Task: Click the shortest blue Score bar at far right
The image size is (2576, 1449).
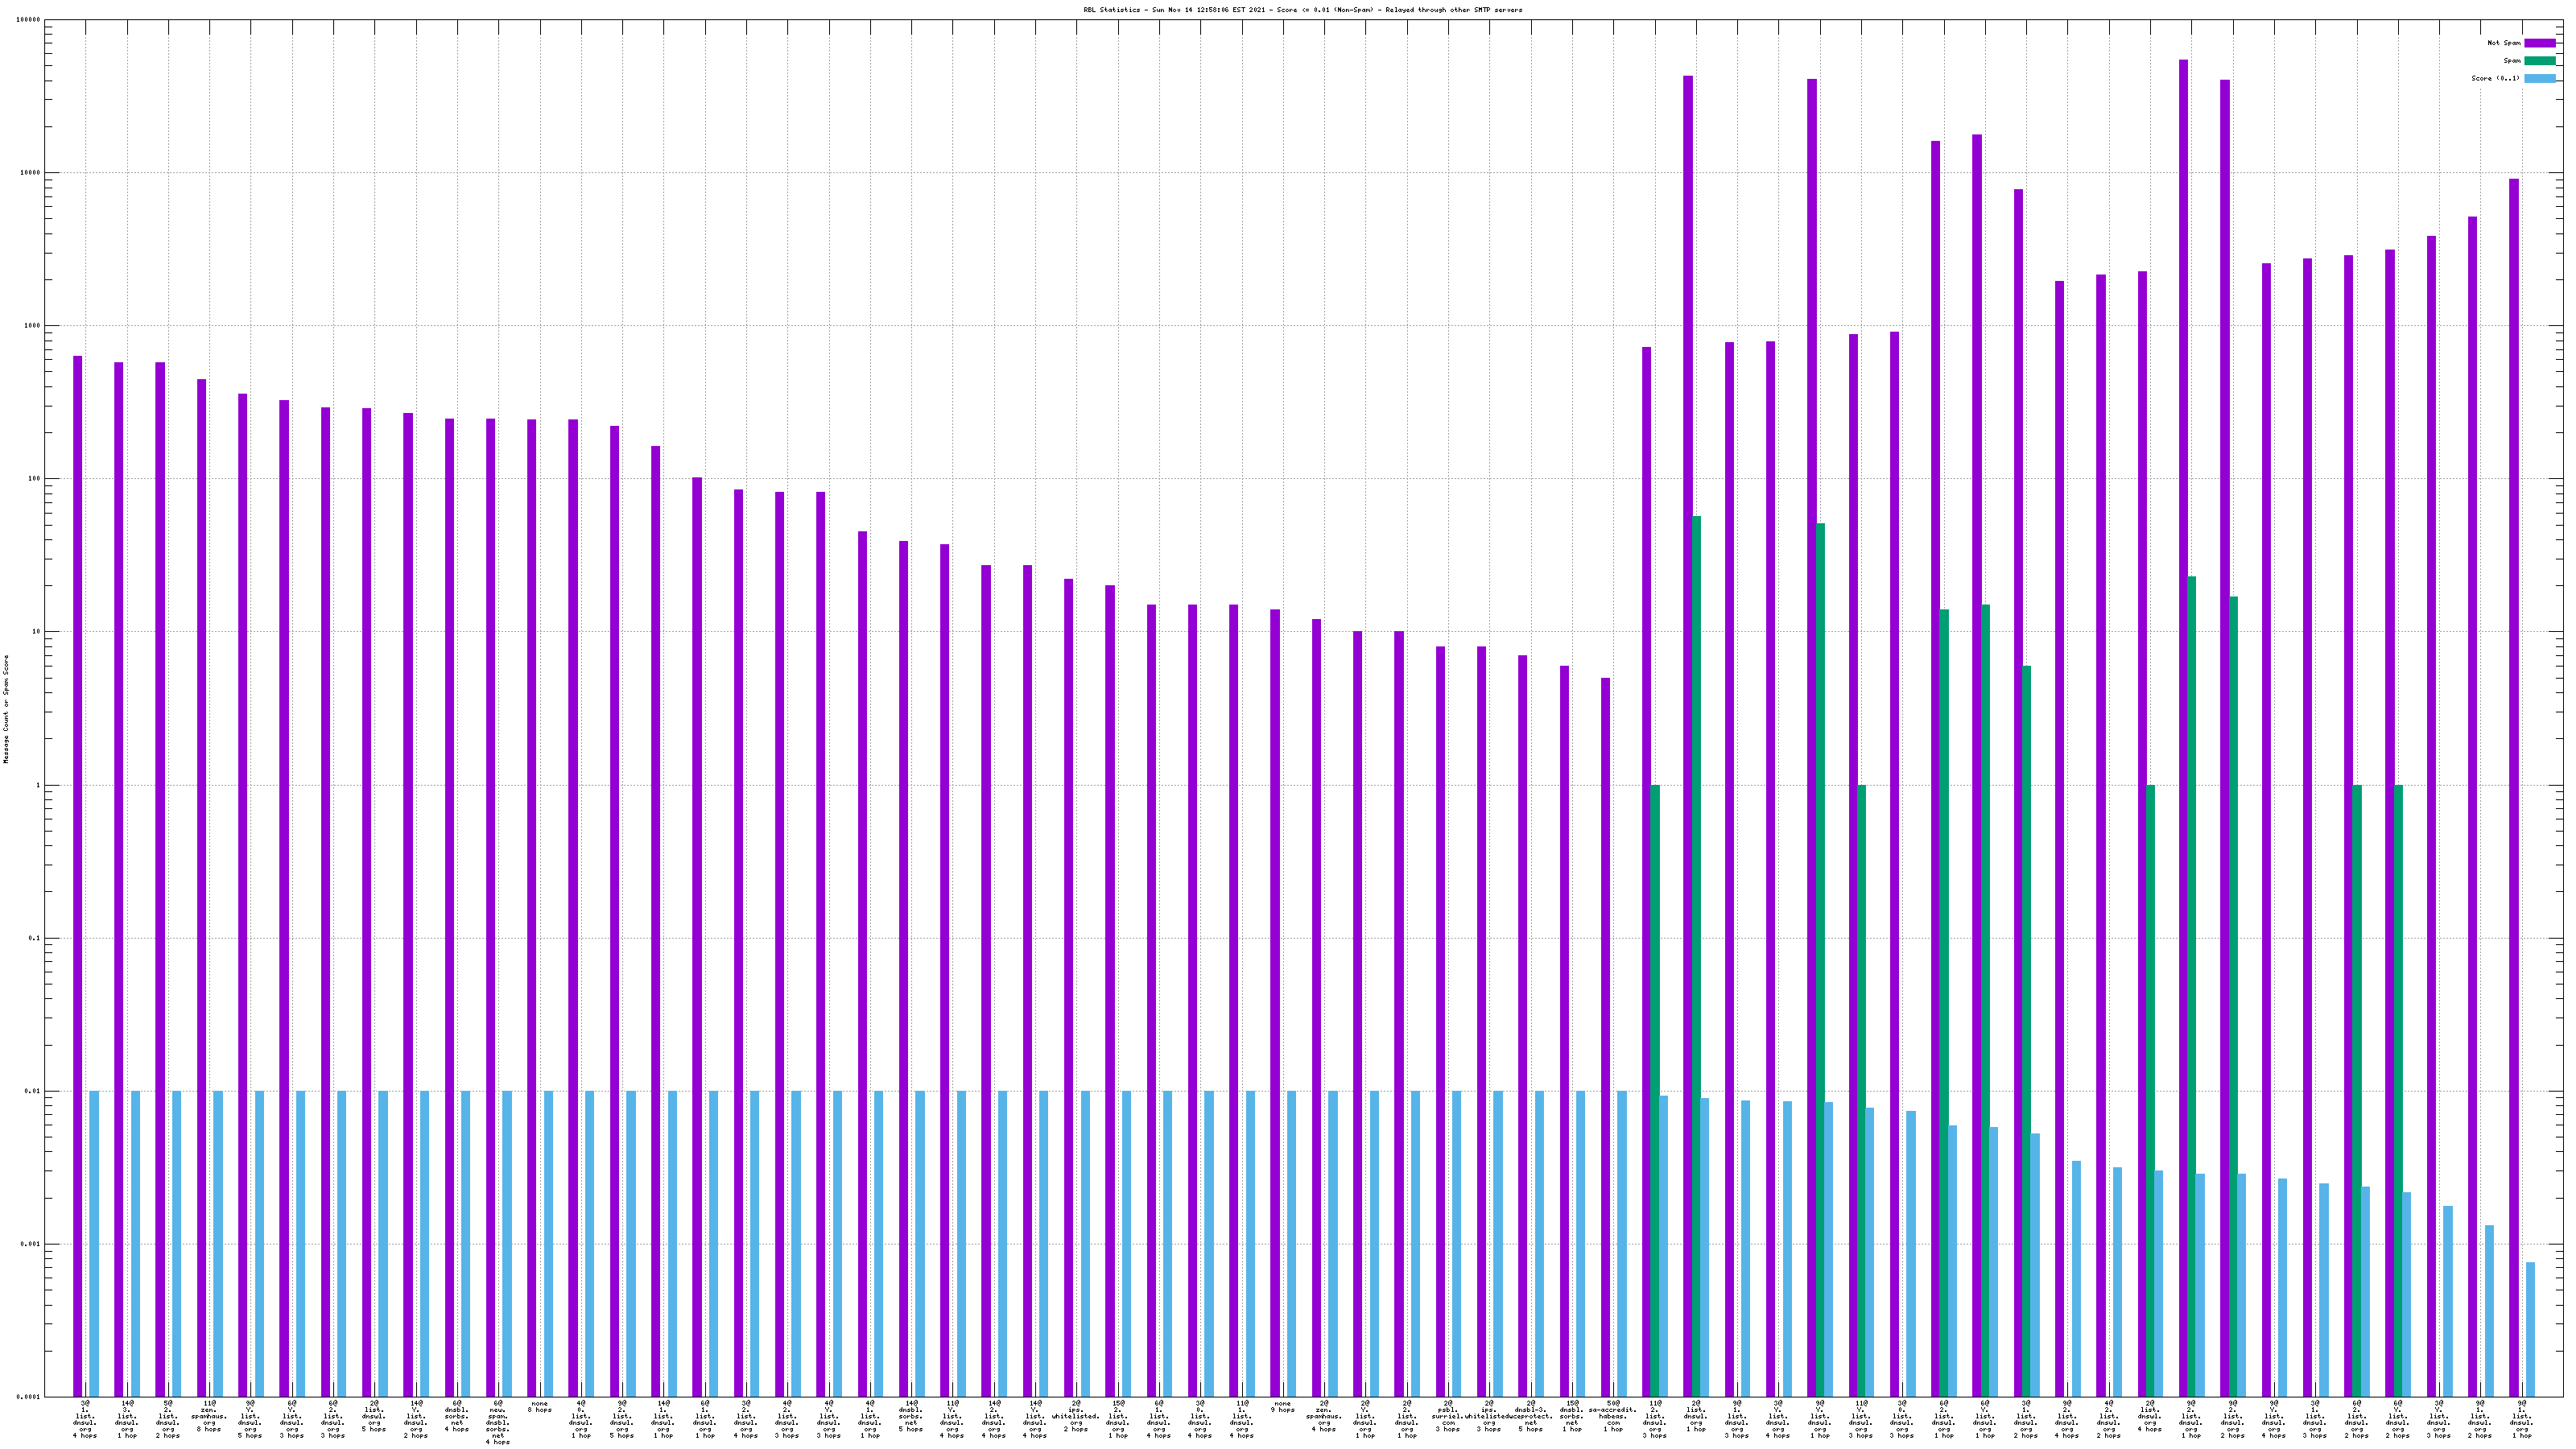Action: [x=2530, y=1330]
